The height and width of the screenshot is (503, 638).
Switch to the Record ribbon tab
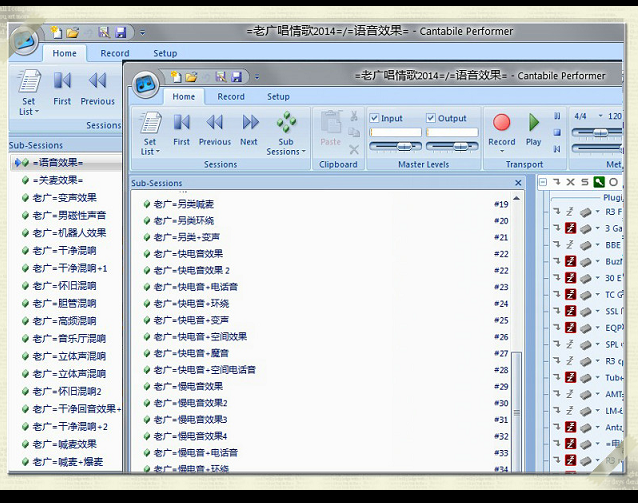(x=231, y=97)
